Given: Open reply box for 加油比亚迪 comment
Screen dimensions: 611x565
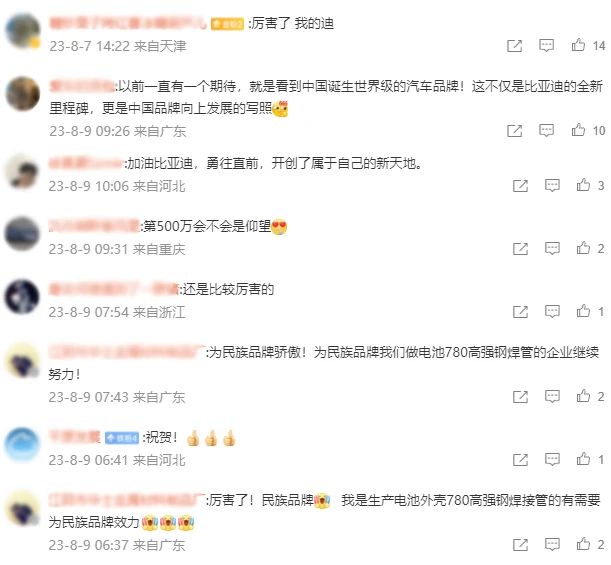Looking at the screenshot, I should (x=552, y=185).
